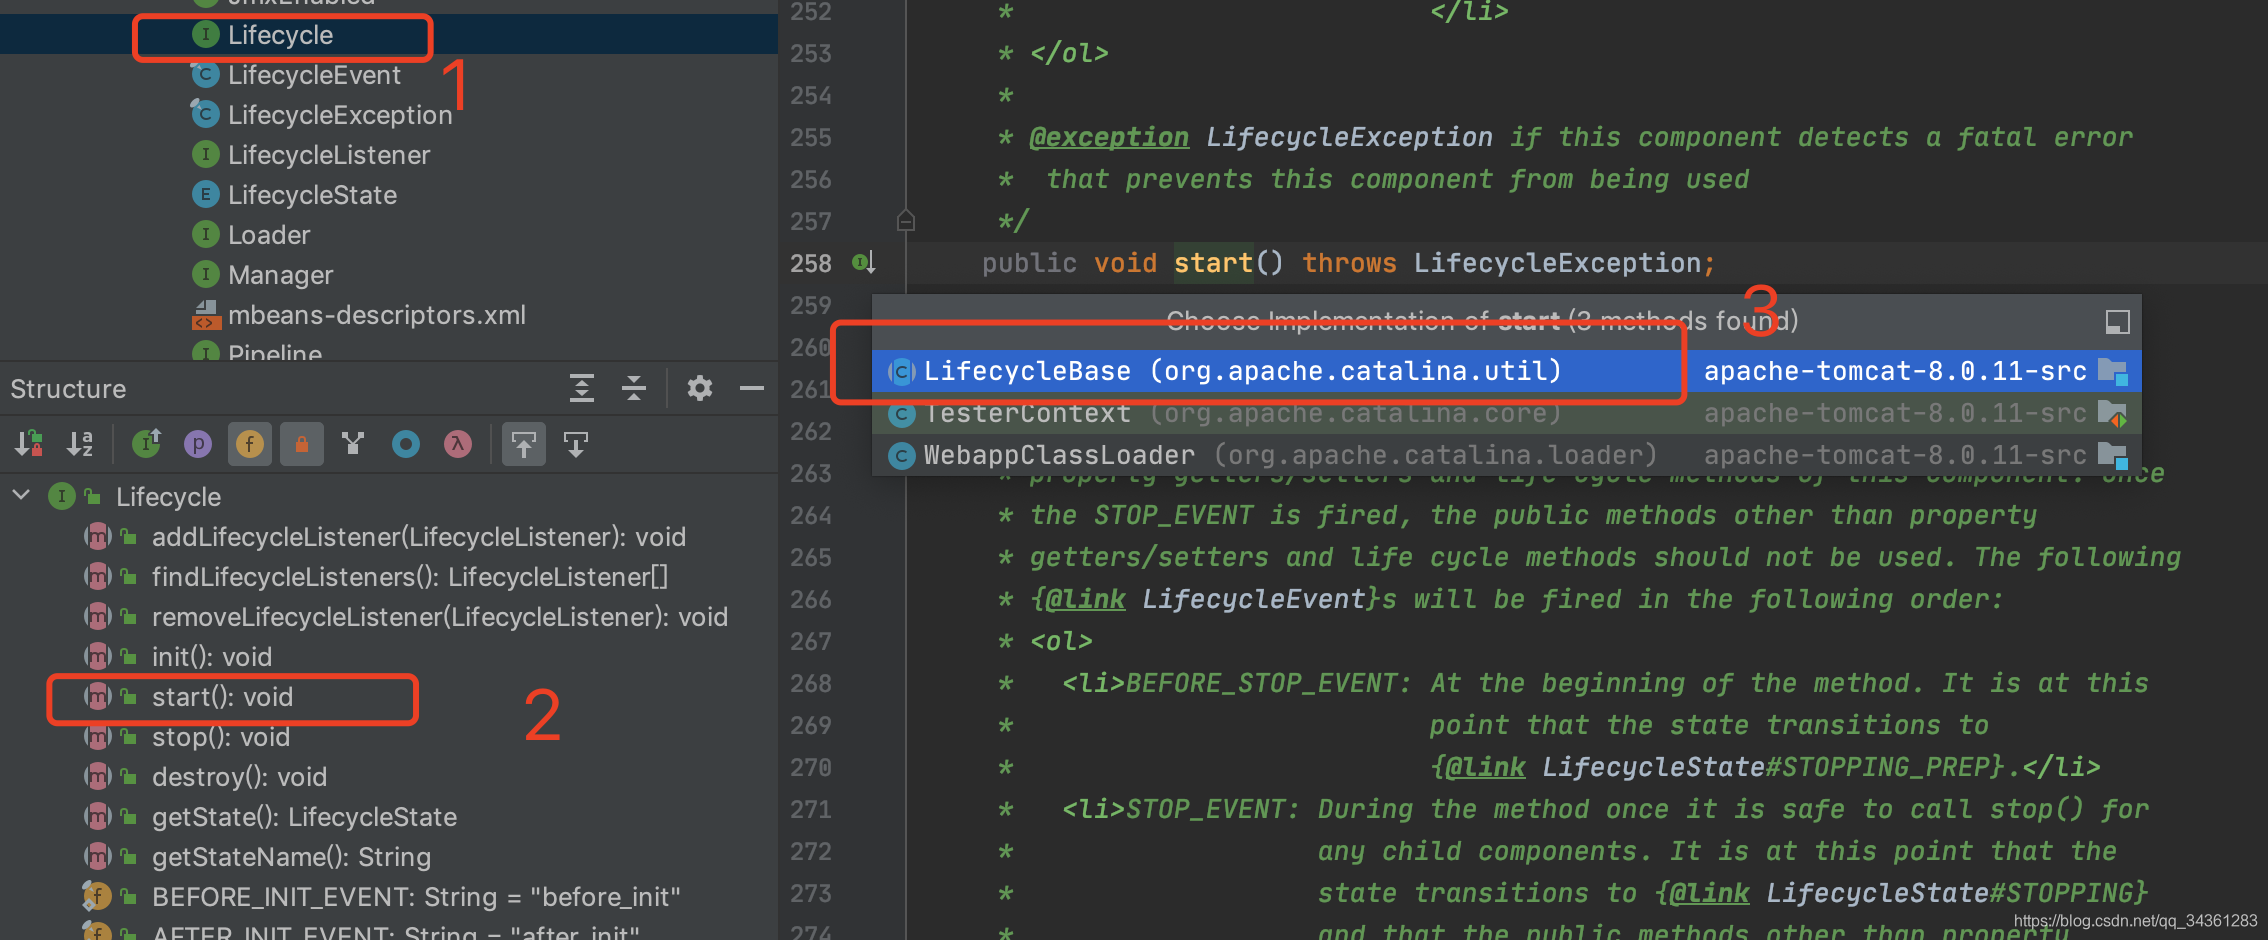Viewport: 2268px width, 940px height.
Task: Click the @exception tag on line 255
Action: (x=1109, y=137)
